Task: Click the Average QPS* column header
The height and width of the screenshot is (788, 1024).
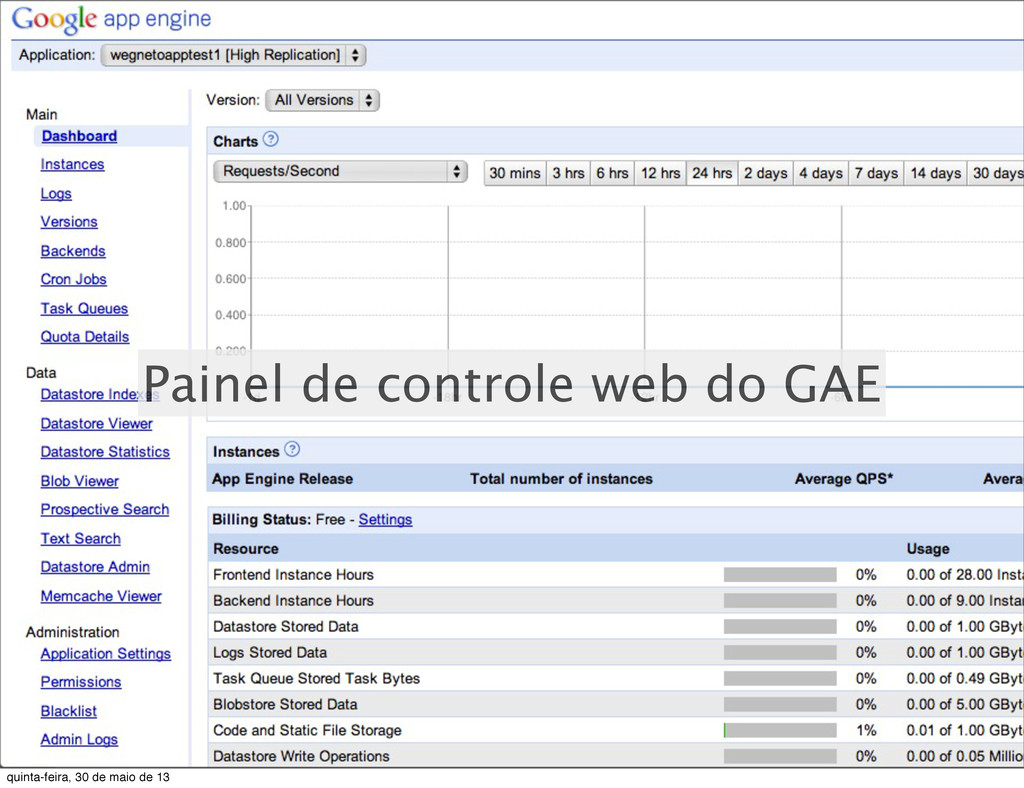Action: point(843,479)
